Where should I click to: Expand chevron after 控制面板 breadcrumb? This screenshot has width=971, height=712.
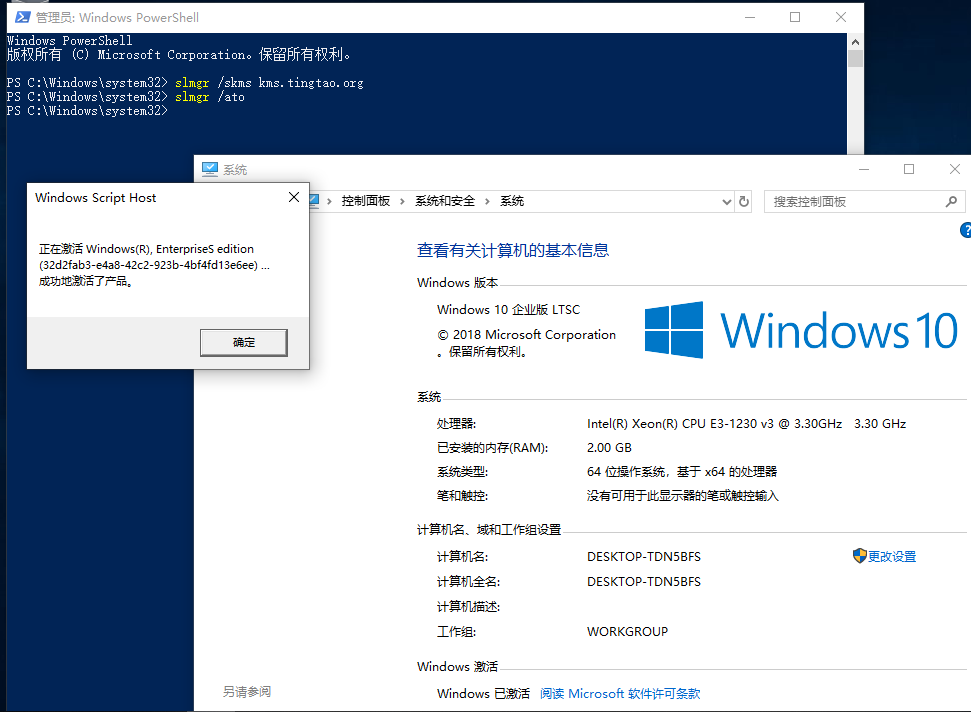[403, 201]
